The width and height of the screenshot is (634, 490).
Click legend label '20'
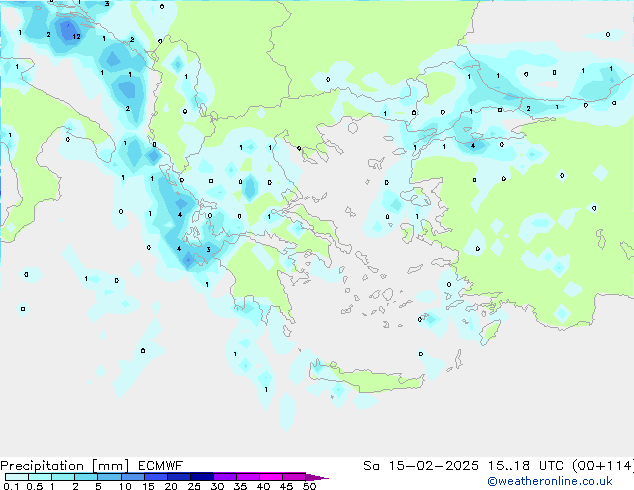pos(171,486)
